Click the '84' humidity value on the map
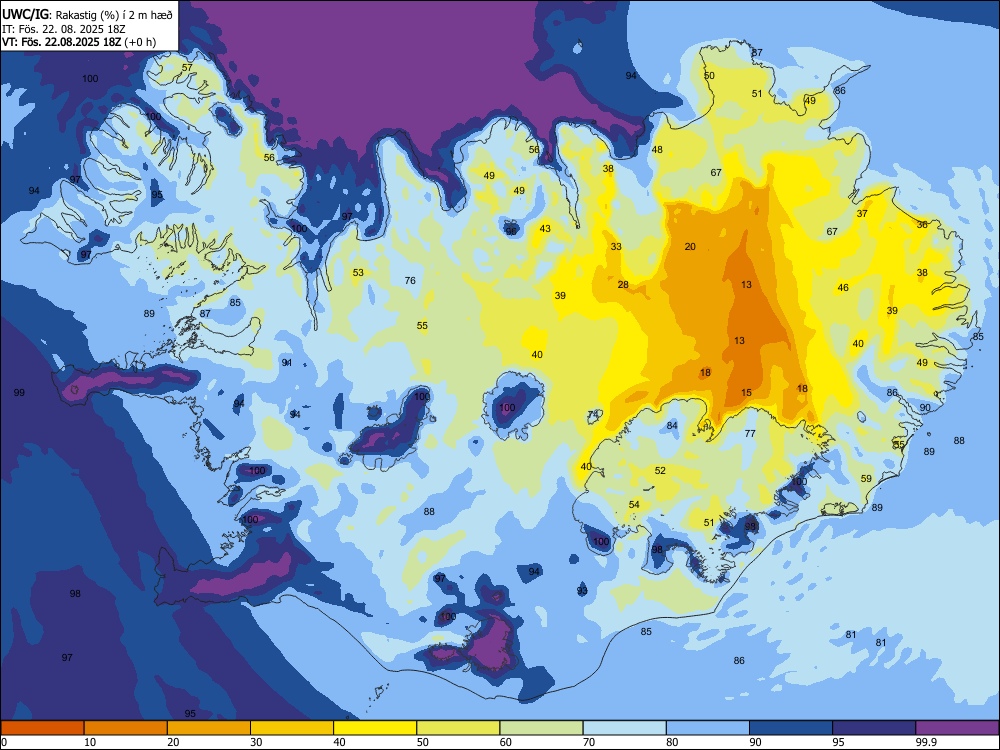 point(672,426)
